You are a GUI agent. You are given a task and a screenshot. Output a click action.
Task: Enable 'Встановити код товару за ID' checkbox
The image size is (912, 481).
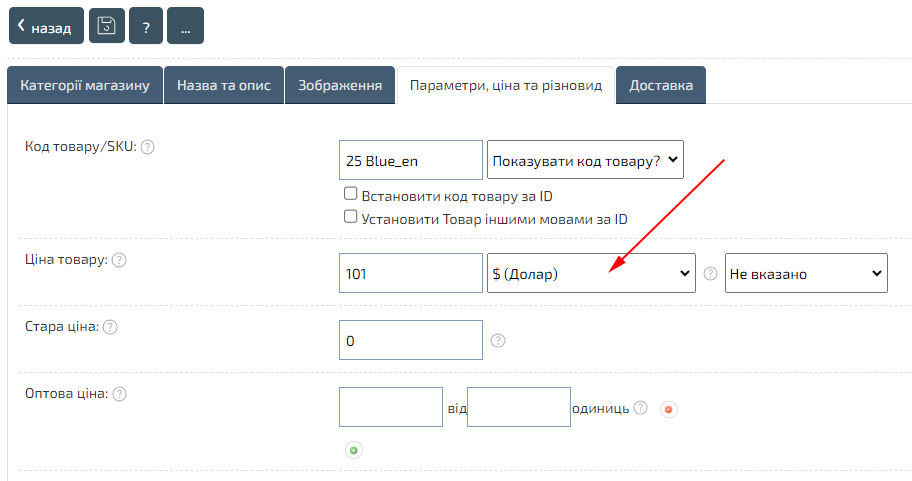tap(350, 194)
